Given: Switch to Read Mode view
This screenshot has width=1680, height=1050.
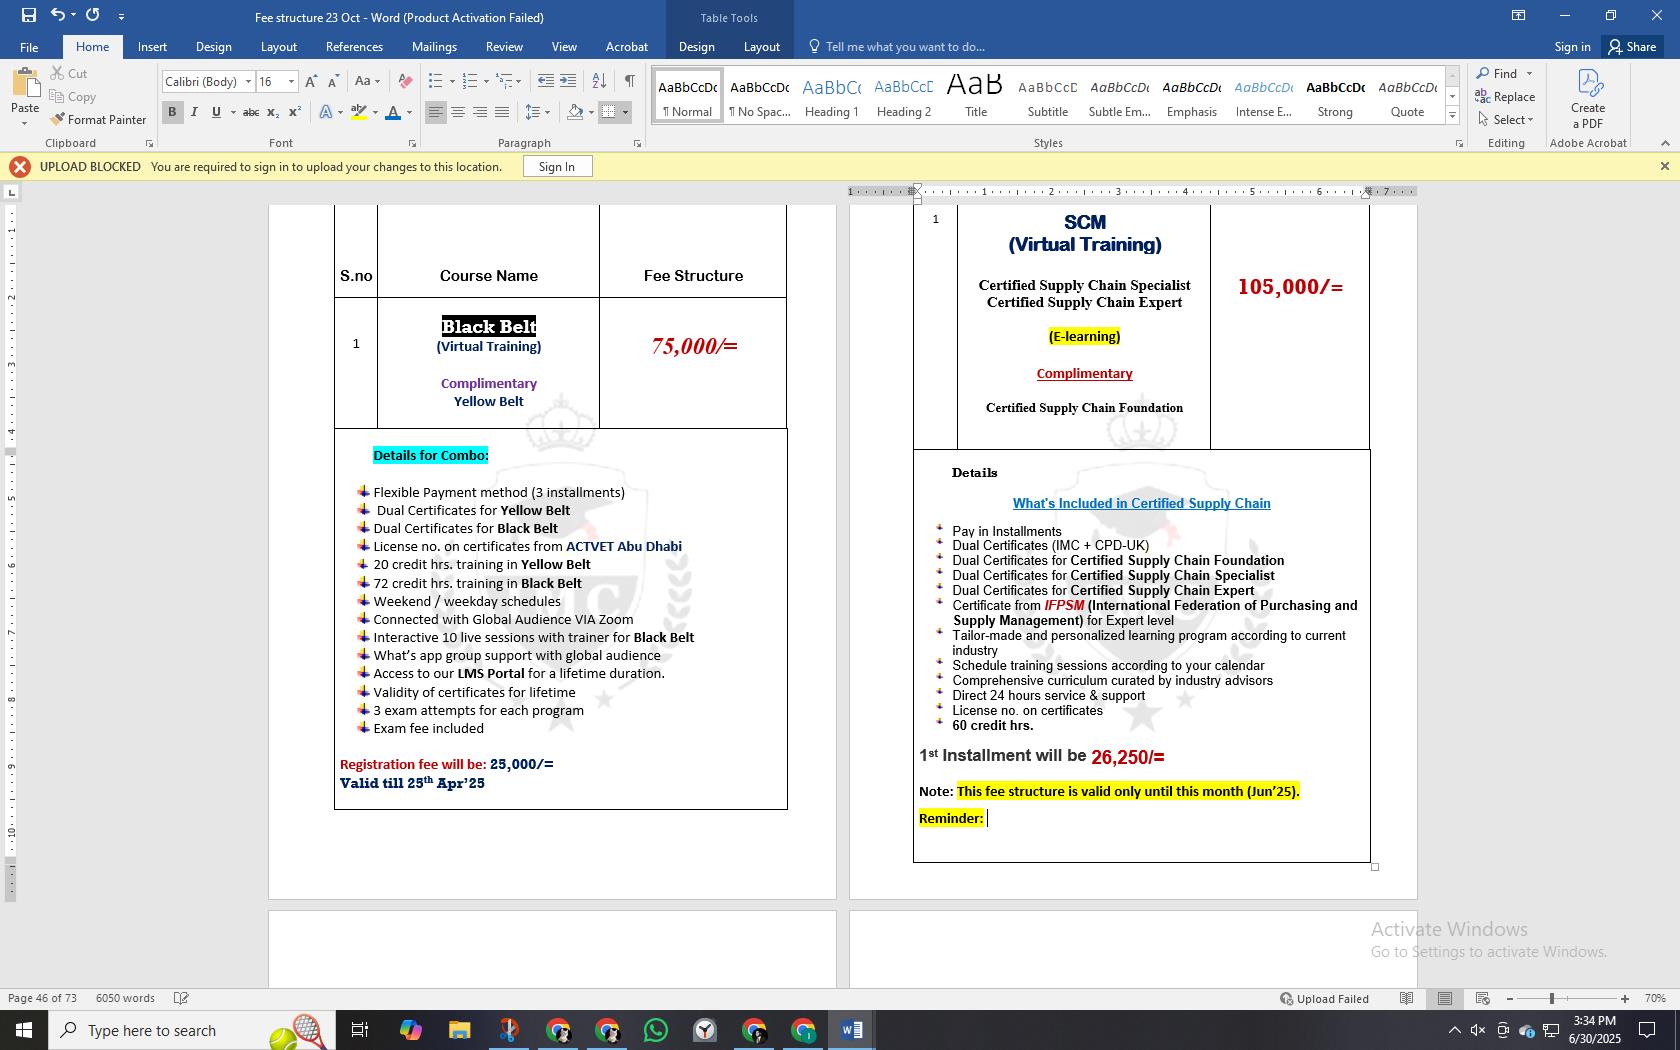Looking at the screenshot, I should pos(1407,998).
